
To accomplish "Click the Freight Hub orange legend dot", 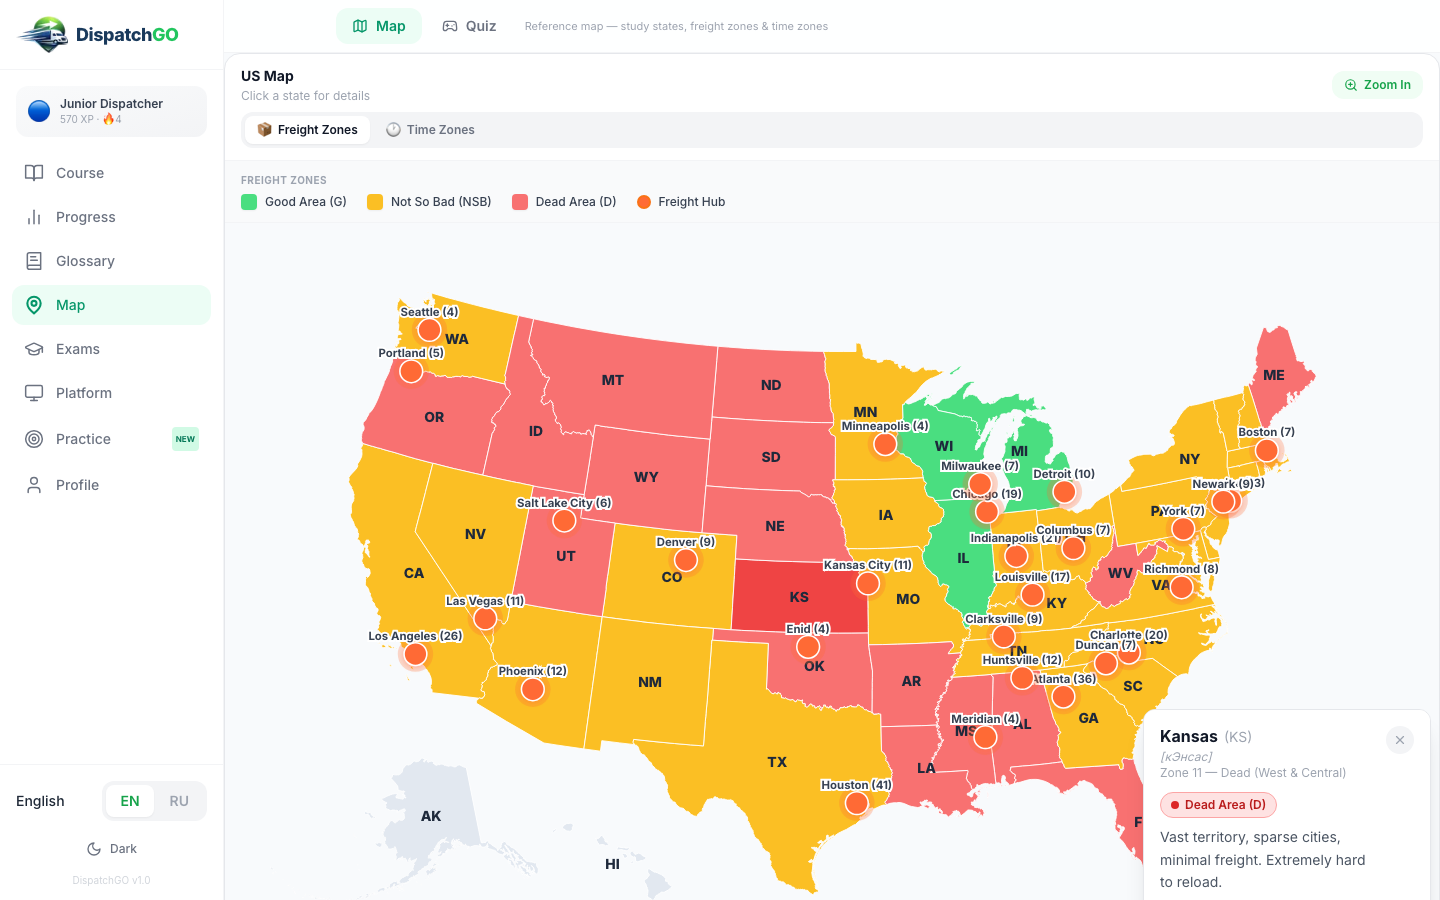I will (x=644, y=202).
